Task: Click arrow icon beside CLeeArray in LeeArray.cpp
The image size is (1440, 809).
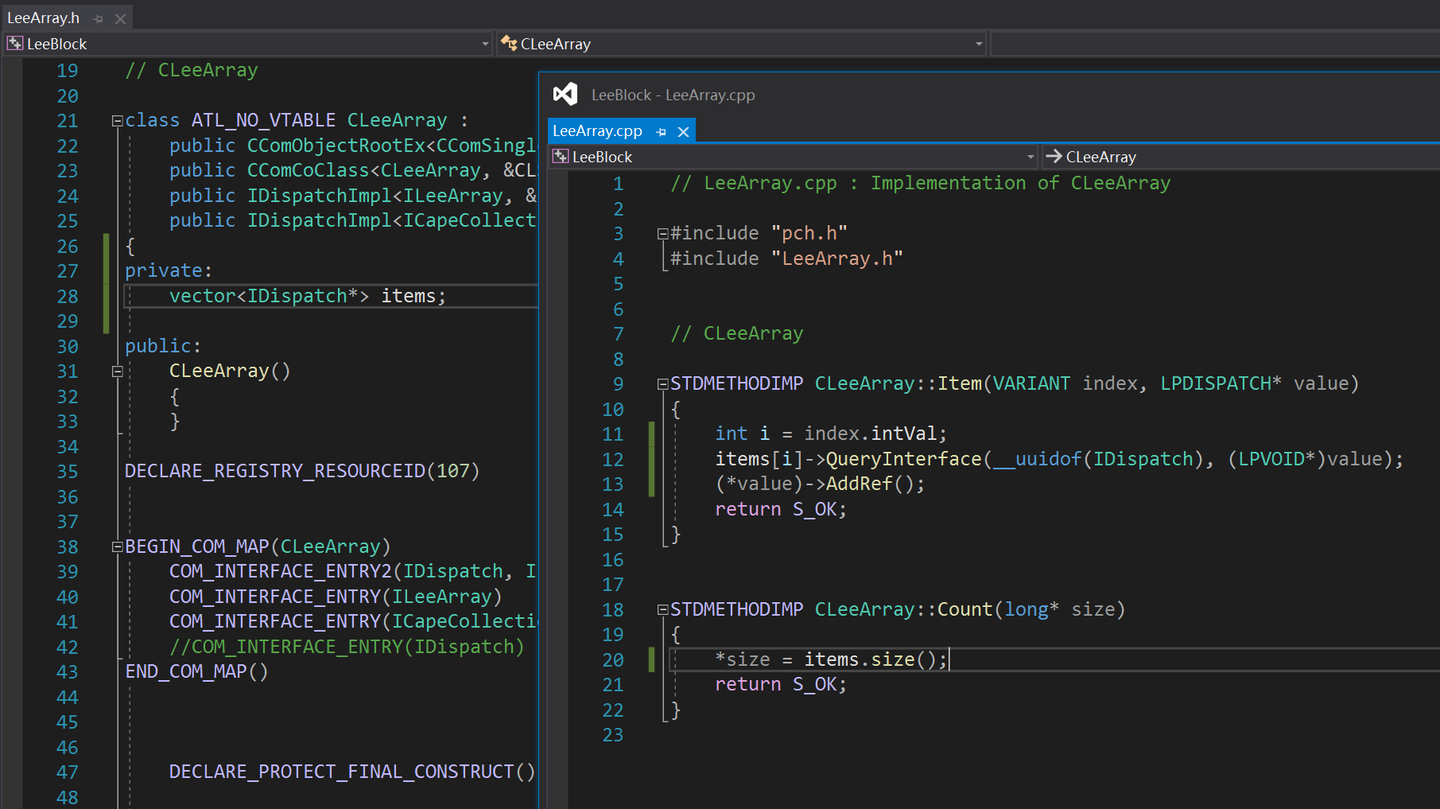Action: pos(1053,157)
